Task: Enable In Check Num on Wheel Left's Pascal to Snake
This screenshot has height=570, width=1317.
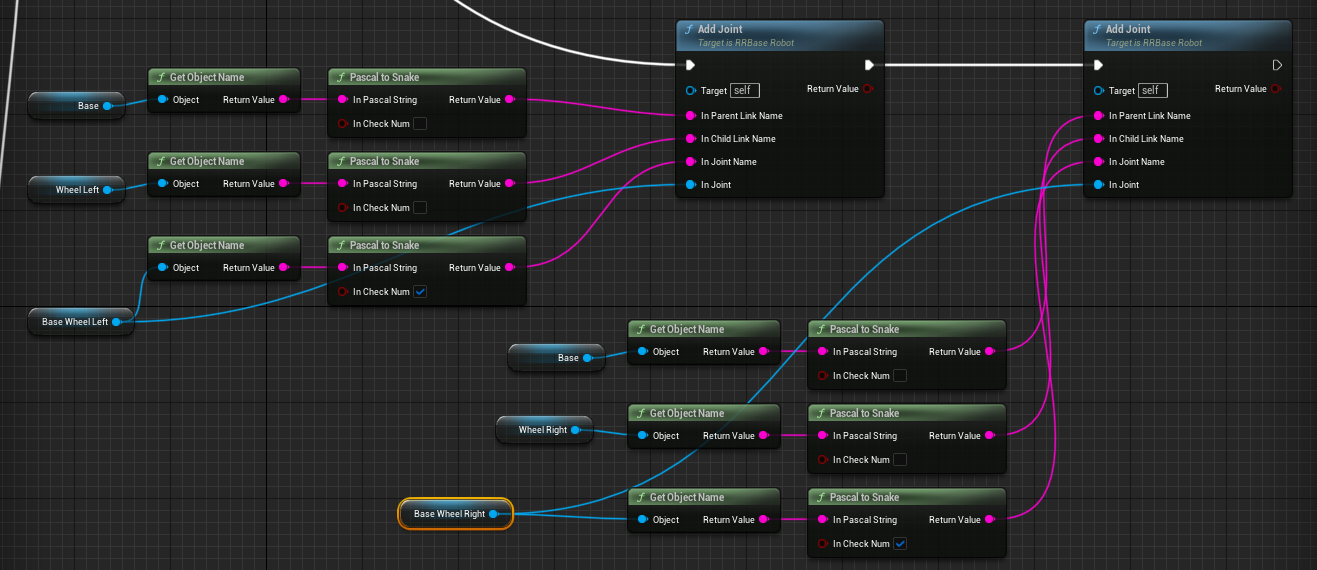Action: (420, 208)
